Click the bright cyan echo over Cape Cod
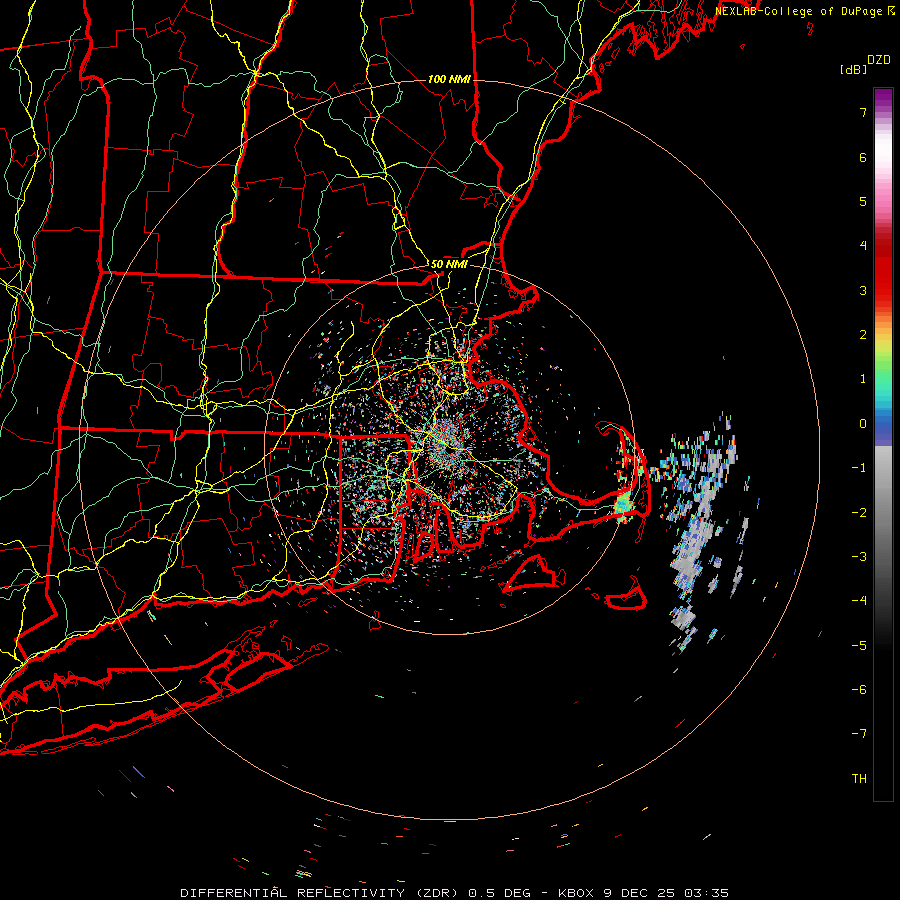Viewport: 900px width, 900px height. click(623, 506)
